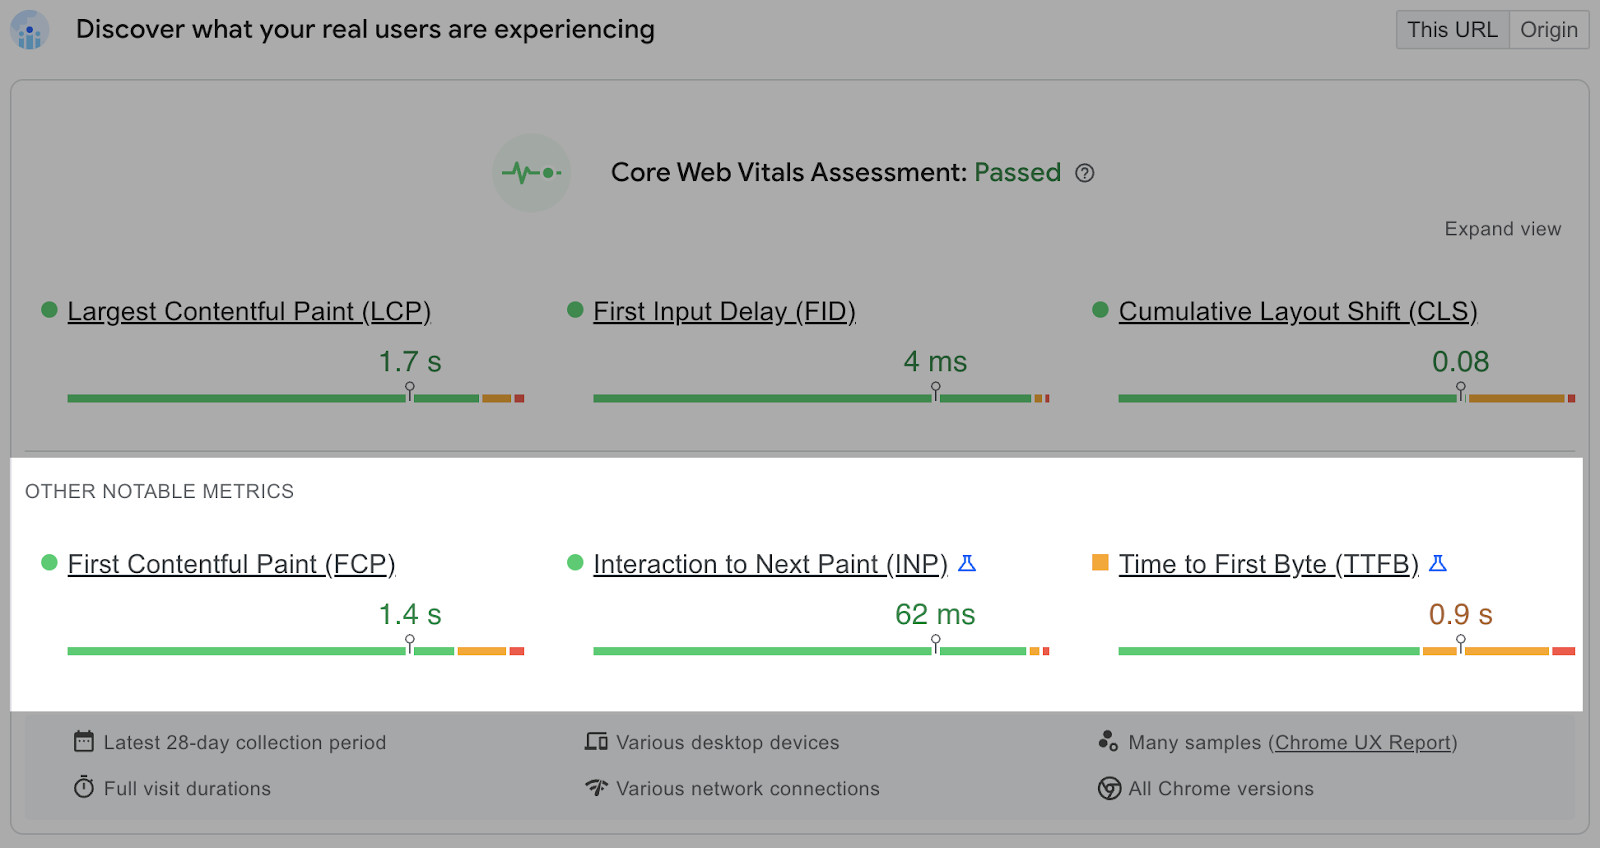Click the PageSpeed Insights logo icon
This screenshot has width=1600, height=848.
[28, 29]
